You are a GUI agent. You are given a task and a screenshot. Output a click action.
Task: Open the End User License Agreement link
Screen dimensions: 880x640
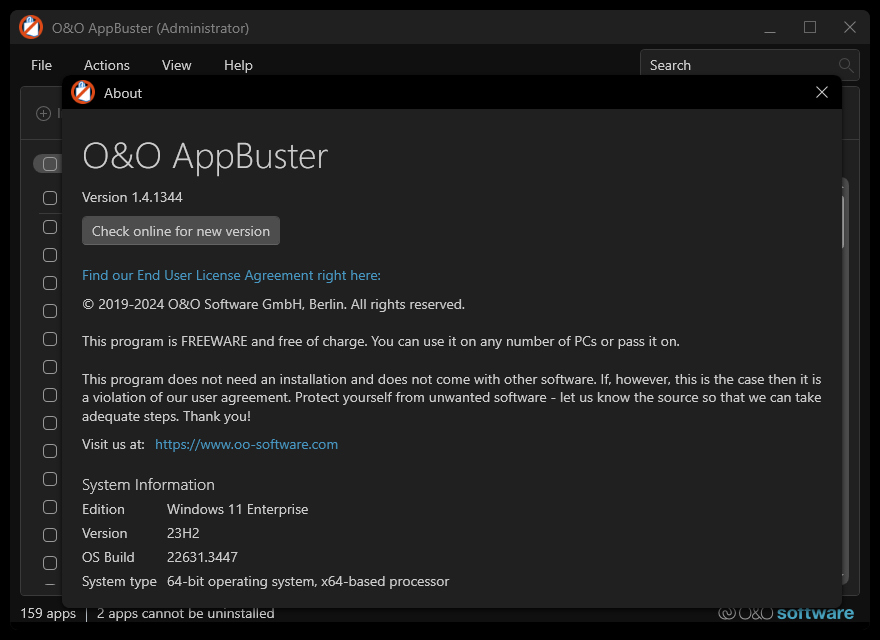point(231,275)
